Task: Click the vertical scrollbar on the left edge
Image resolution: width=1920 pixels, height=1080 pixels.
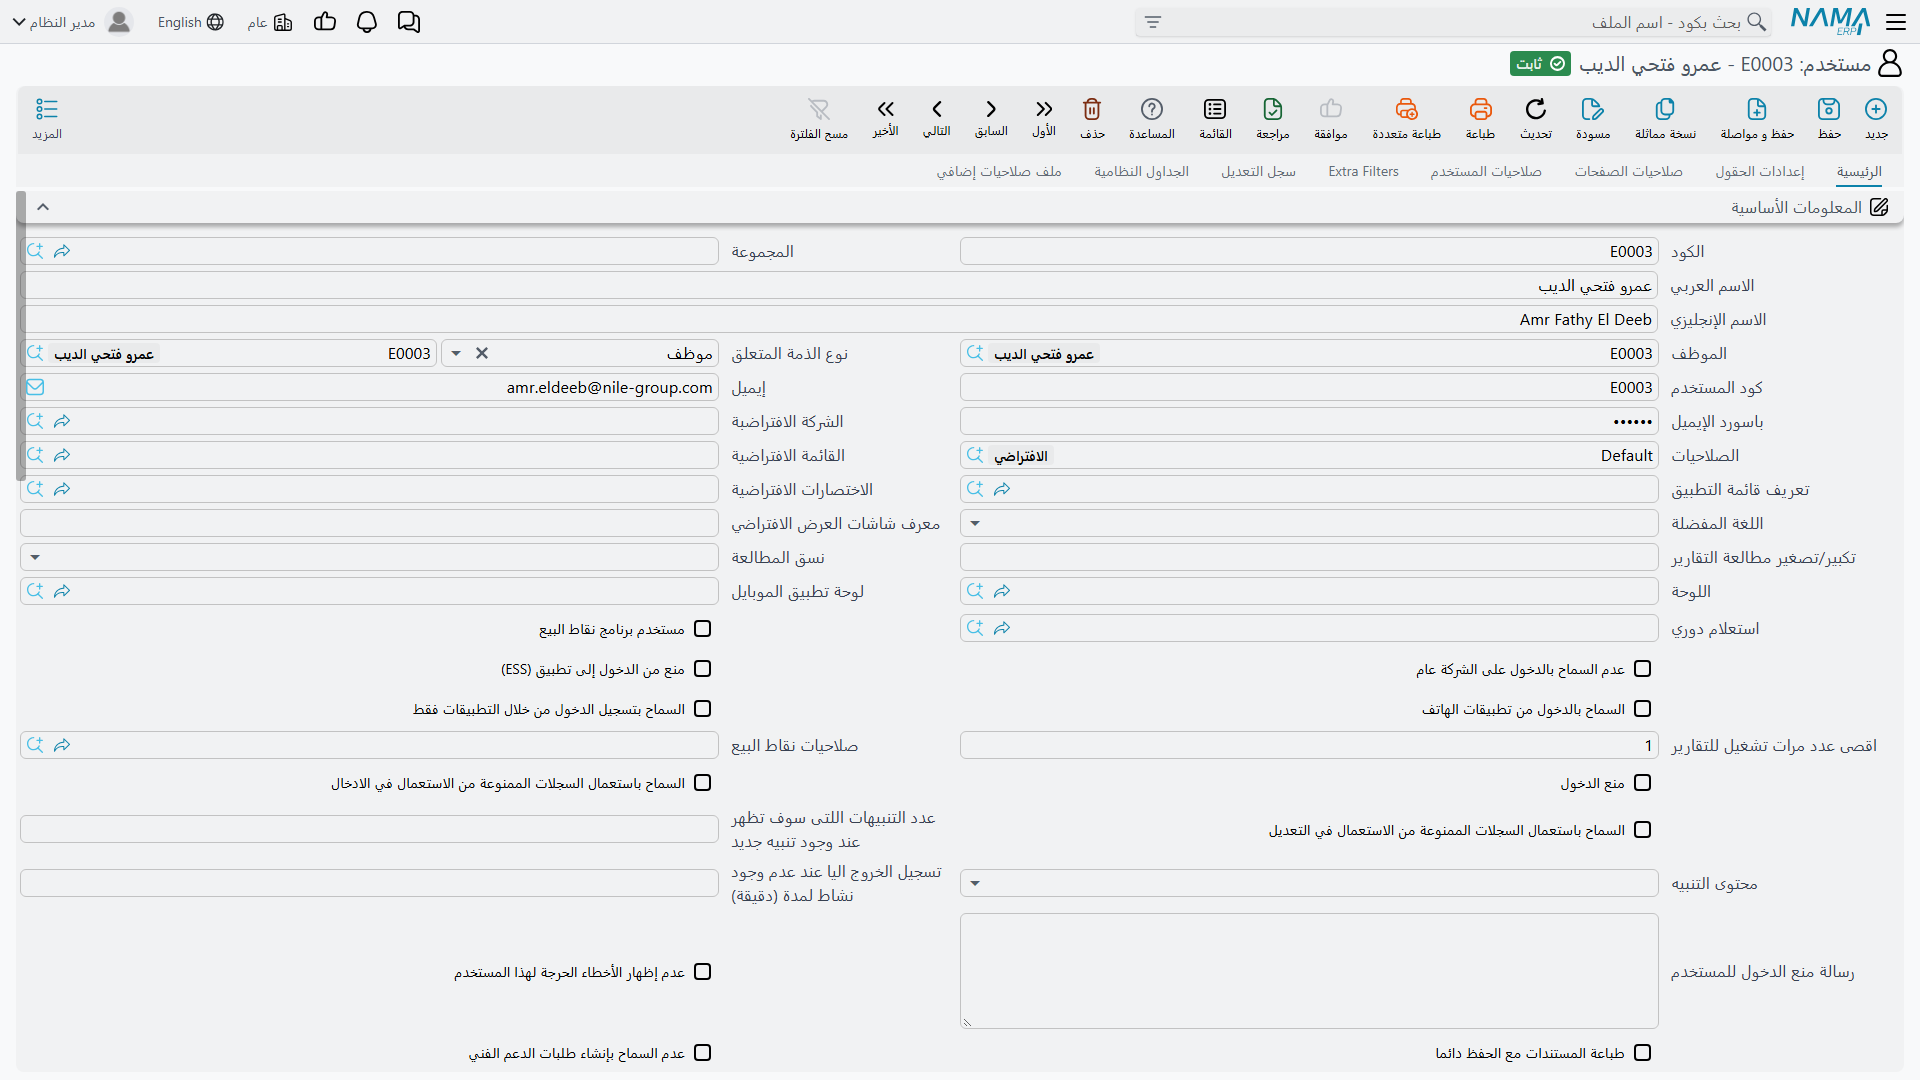Action: pos(21,336)
